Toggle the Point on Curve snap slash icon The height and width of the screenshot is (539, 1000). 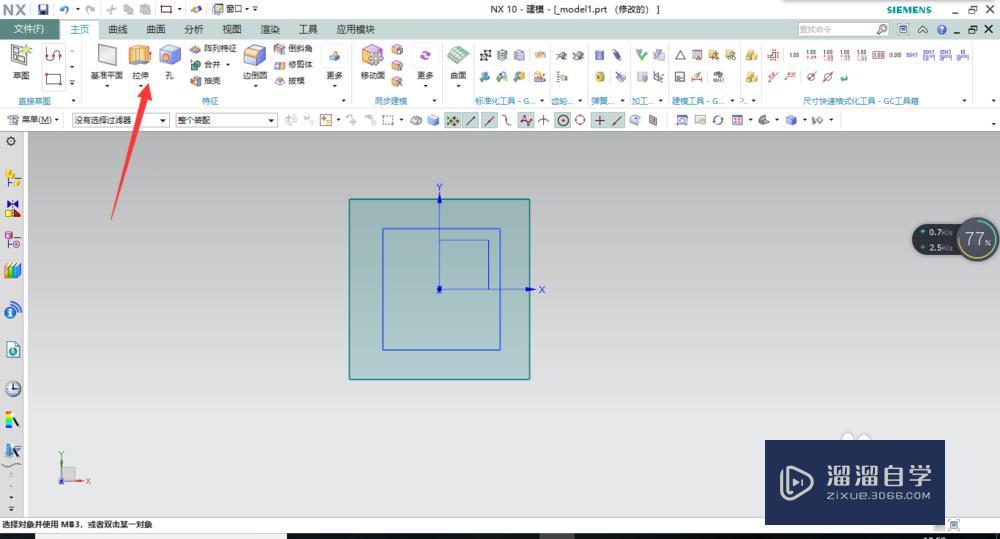click(617, 120)
